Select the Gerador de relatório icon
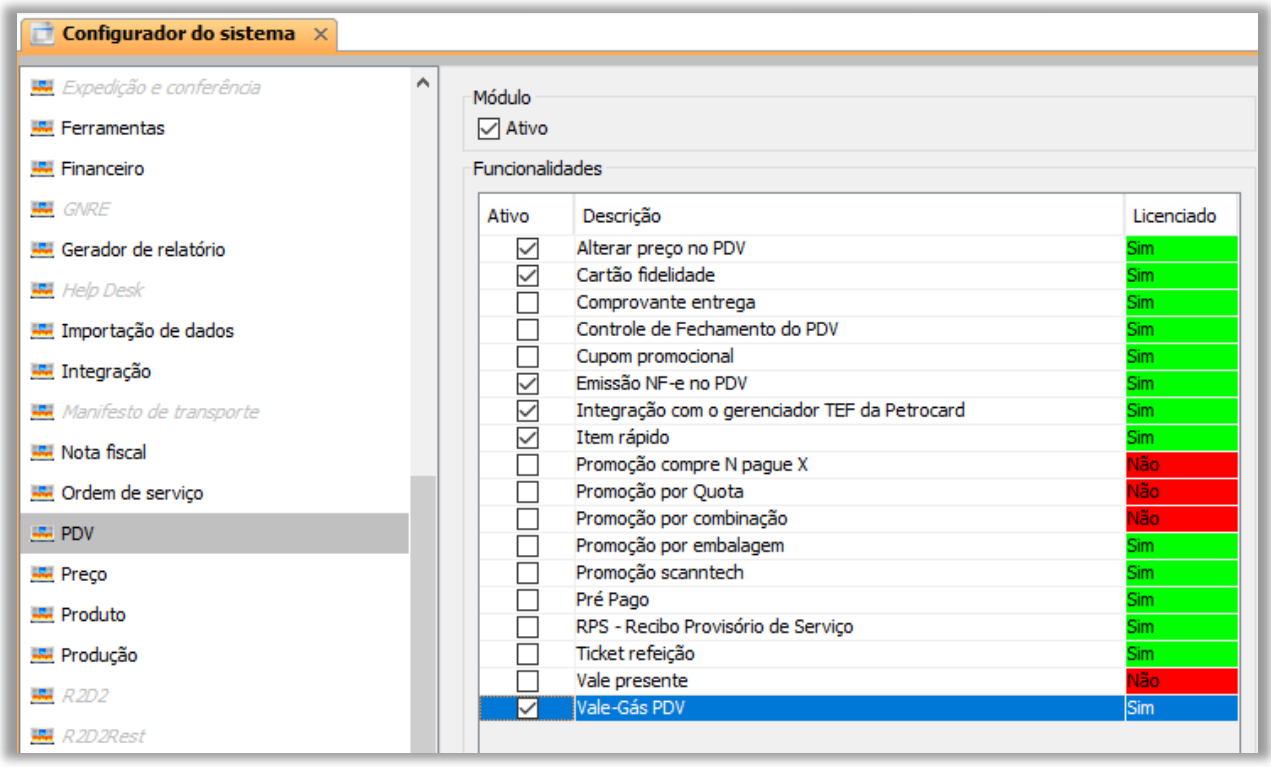1271x767 pixels. [41, 250]
